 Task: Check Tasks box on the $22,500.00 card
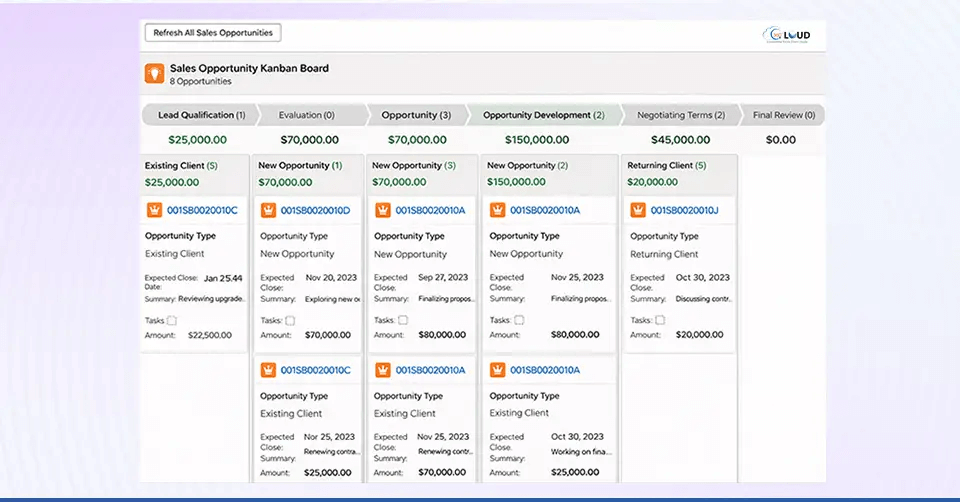(172, 320)
